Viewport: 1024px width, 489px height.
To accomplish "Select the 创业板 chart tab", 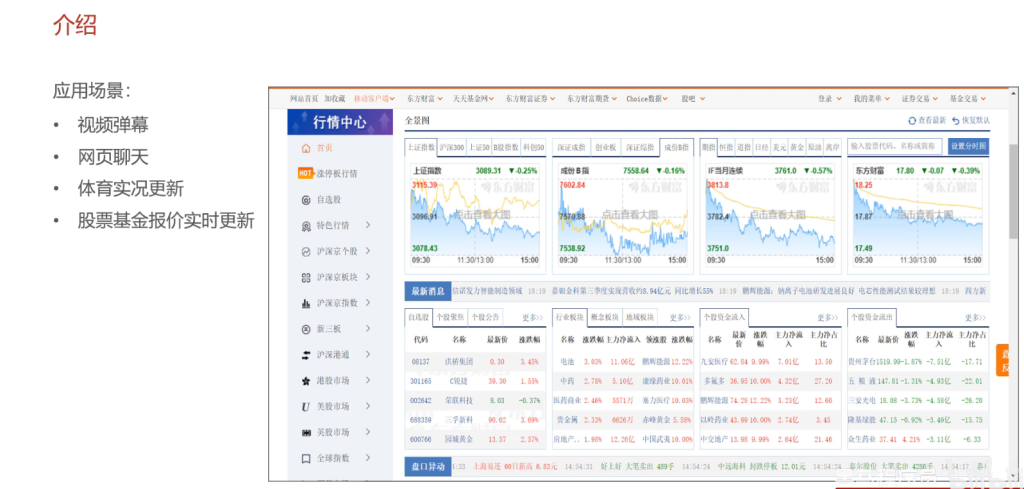I will [605, 147].
